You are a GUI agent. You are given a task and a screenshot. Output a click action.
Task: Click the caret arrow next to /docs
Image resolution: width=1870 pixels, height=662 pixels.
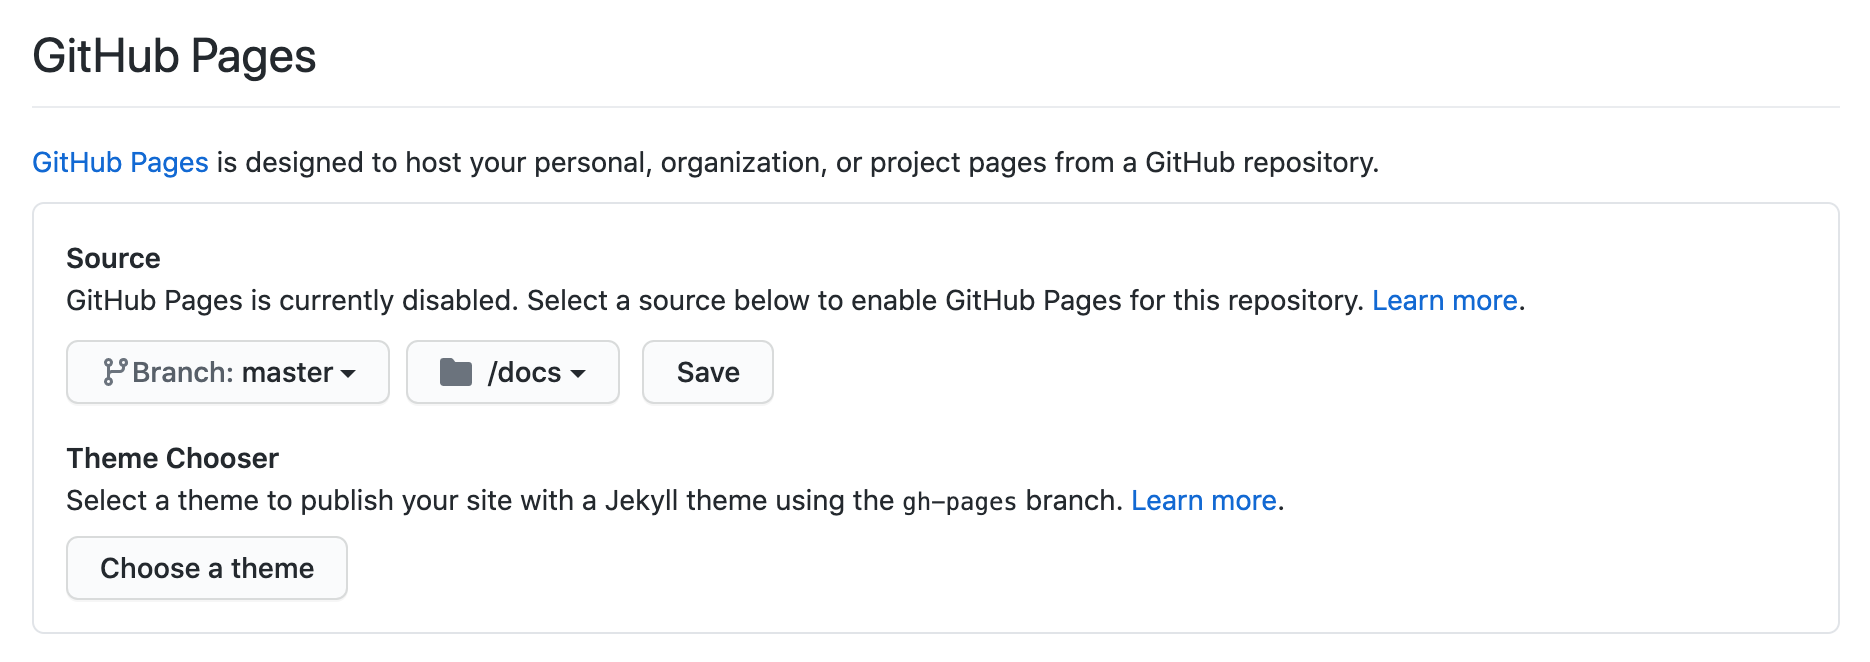[x=578, y=374]
